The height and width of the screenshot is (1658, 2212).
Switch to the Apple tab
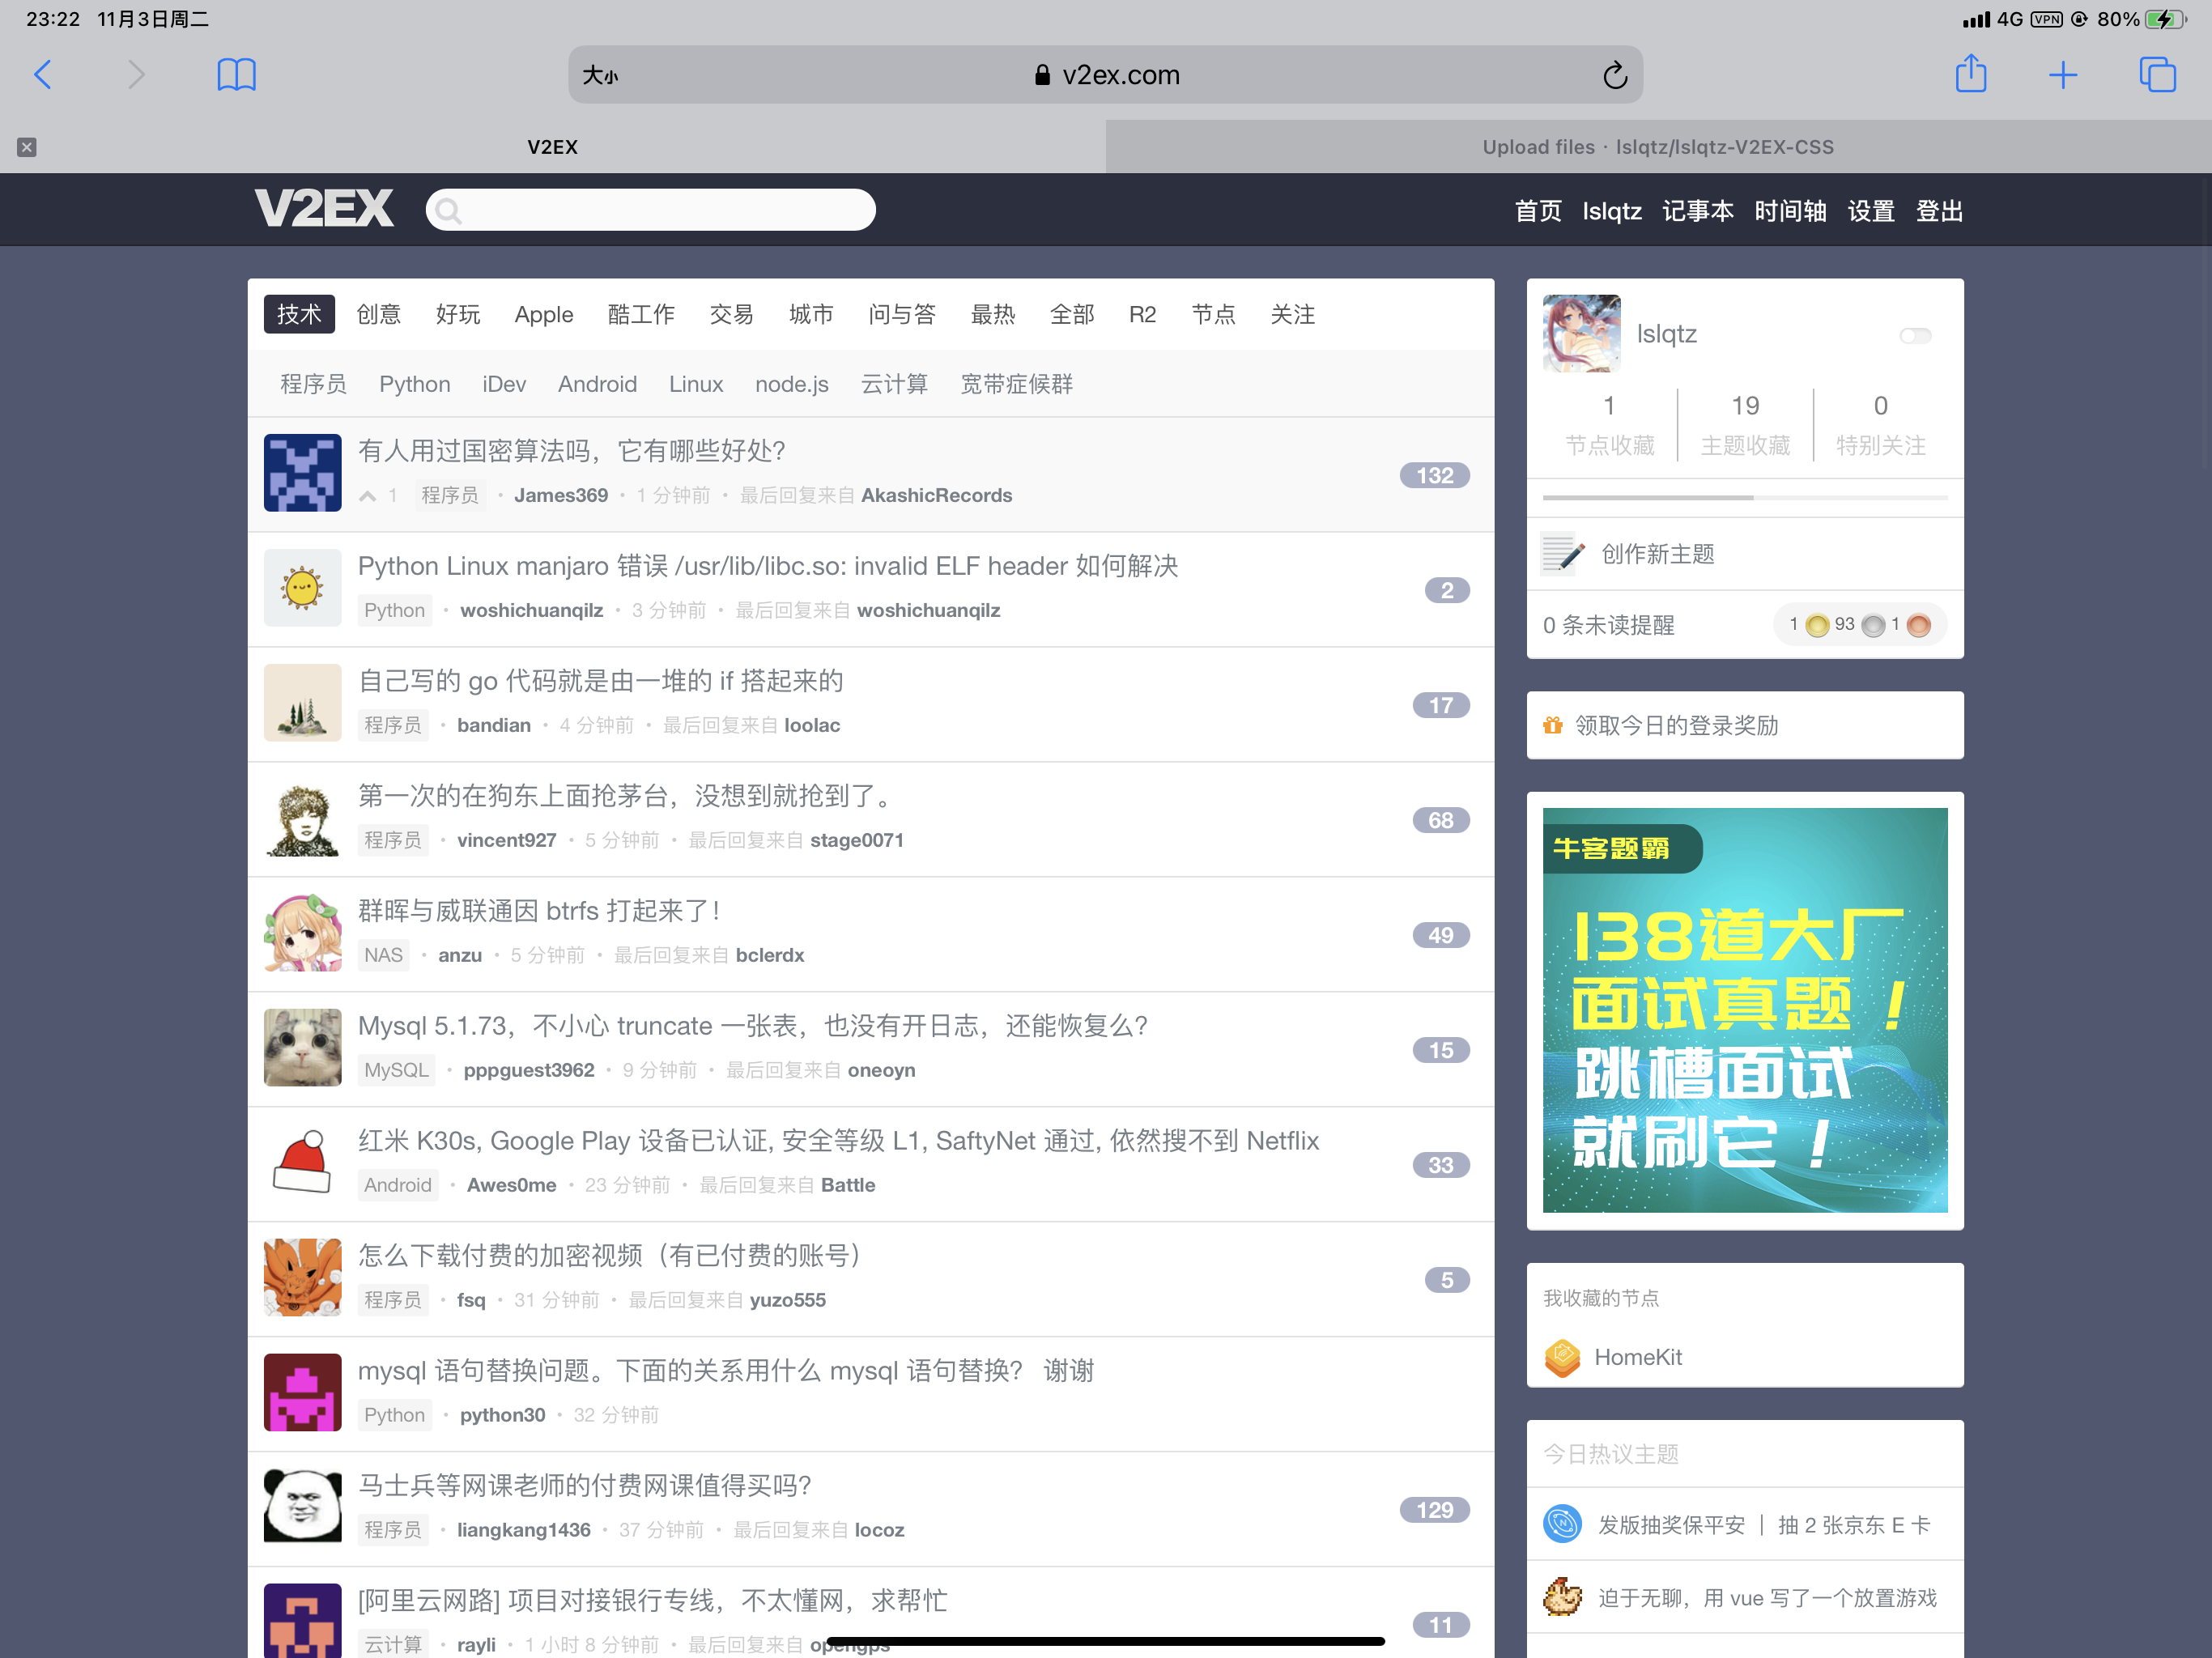(x=543, y=315)
